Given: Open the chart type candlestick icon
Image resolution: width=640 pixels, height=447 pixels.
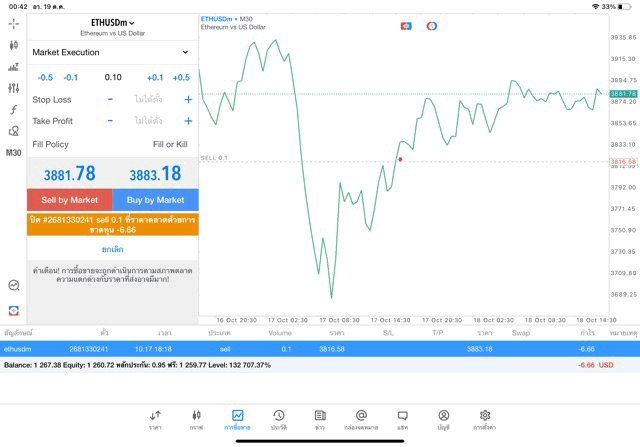Looking at the screenshot, I should click(x=14, y=45).
